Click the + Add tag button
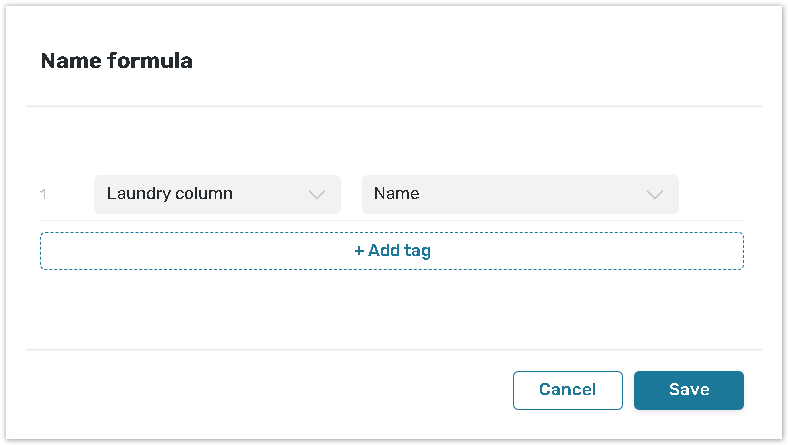 click(x=392, y=251)
